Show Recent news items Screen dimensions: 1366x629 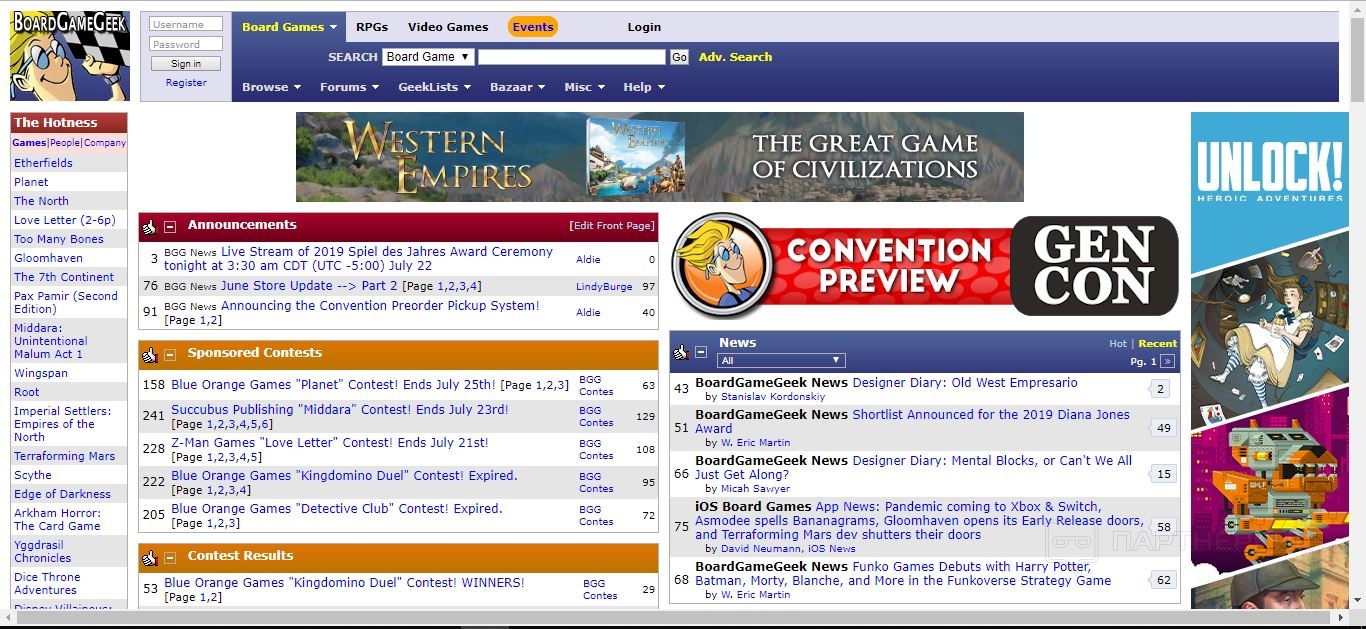coord(1158,343)
